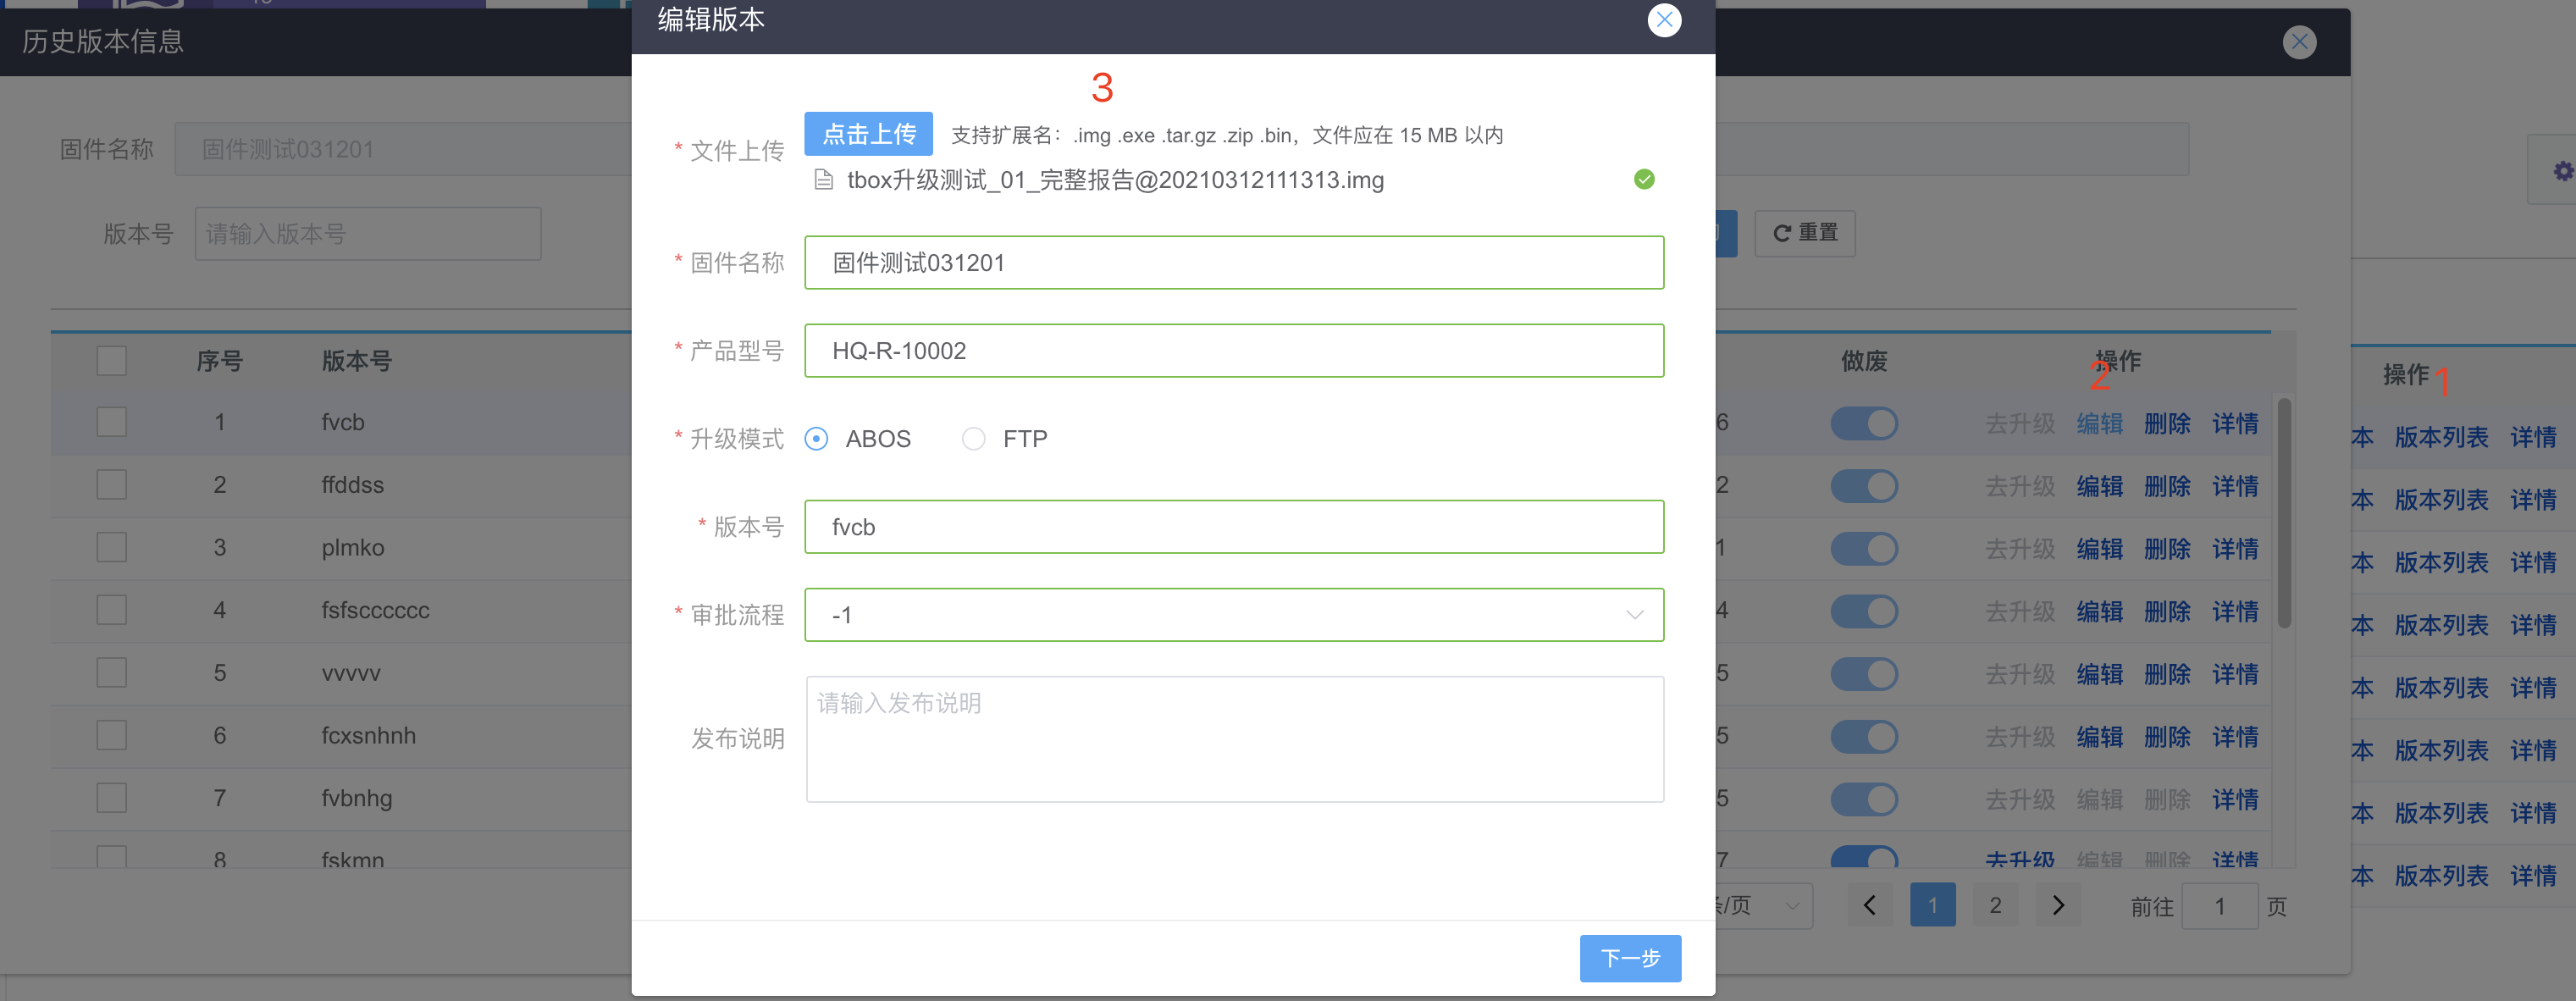Go to next page arrow

pyautogui.click(x=2058, y=906)
